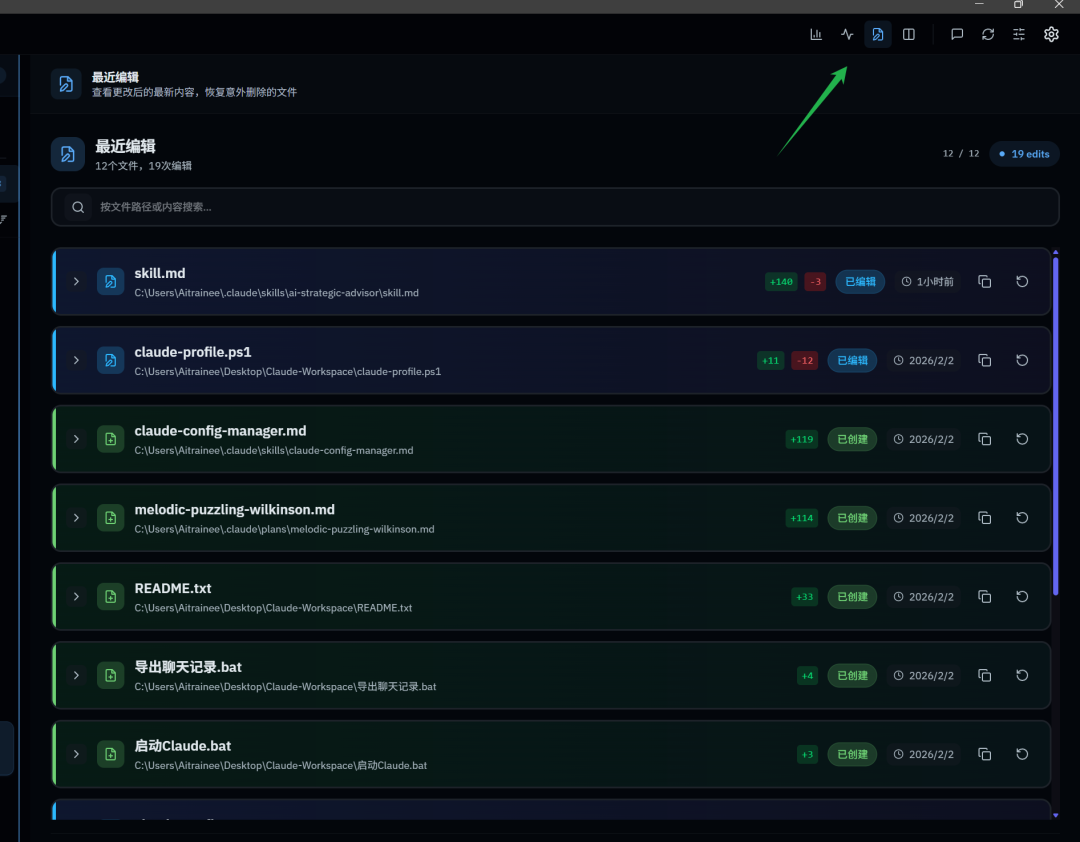Click the 已编辑 badge on skill.md
This screenshot has width=1080, height=842.
(x=860, y=282)
